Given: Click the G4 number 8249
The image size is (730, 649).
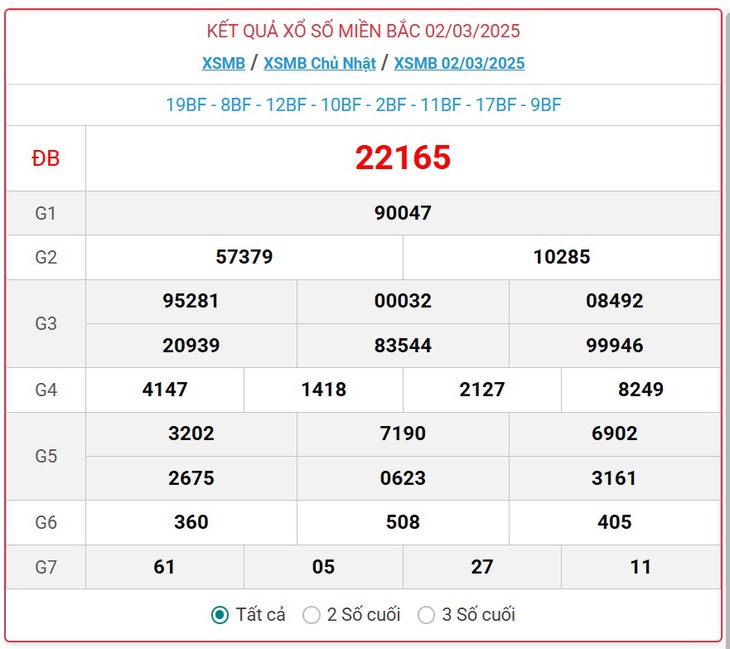Looking at the screenshot, I should [641, 390].
